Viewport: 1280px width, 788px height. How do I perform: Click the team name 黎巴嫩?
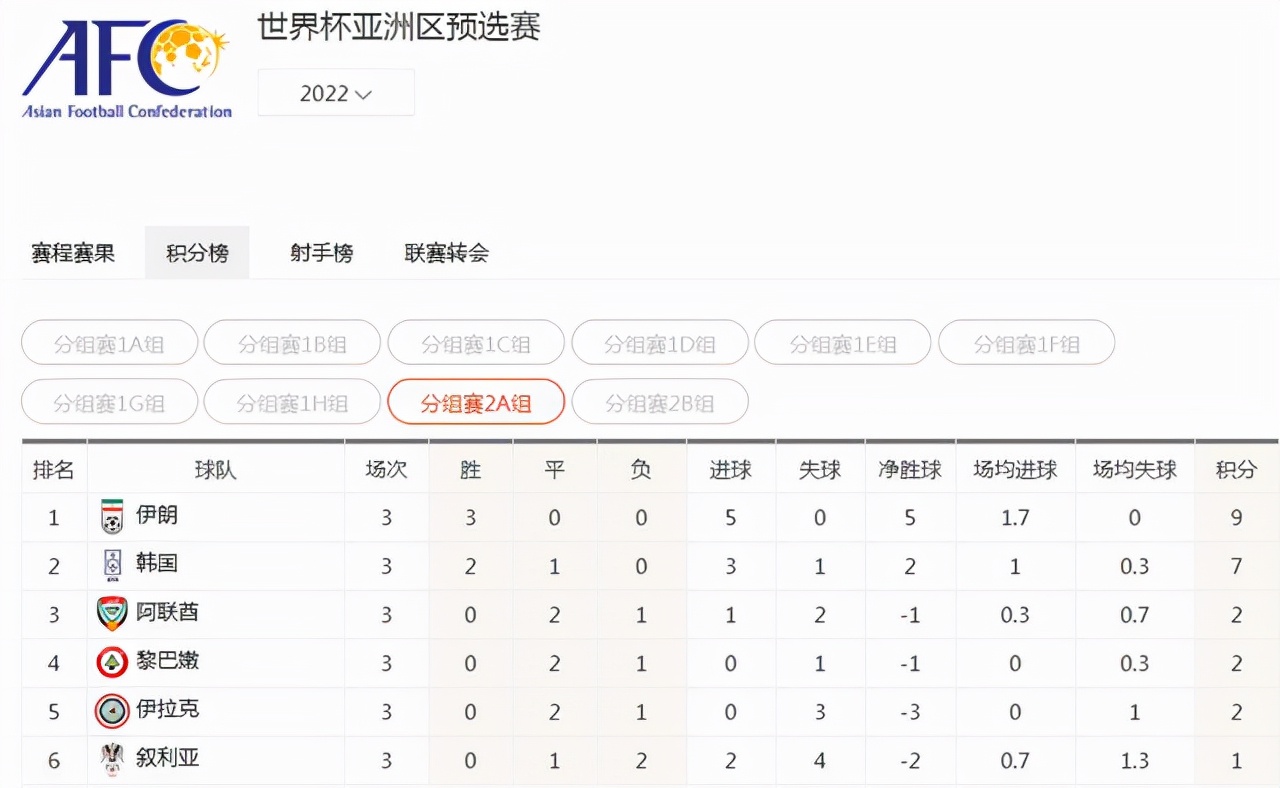click(x=168, y=660)
